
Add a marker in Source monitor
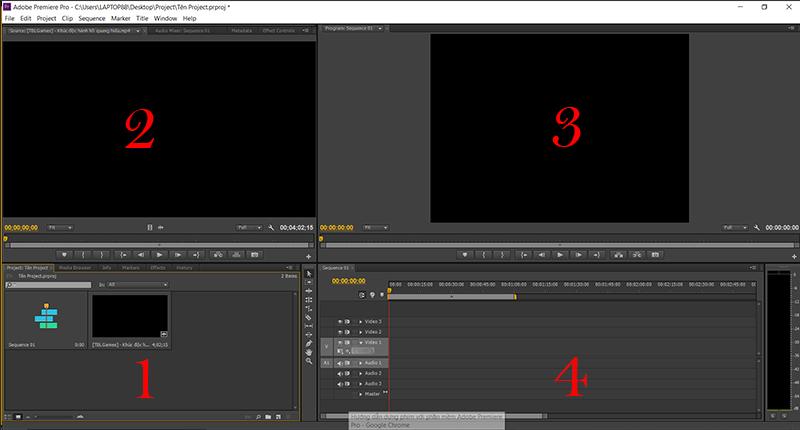(x=64, y=255)
